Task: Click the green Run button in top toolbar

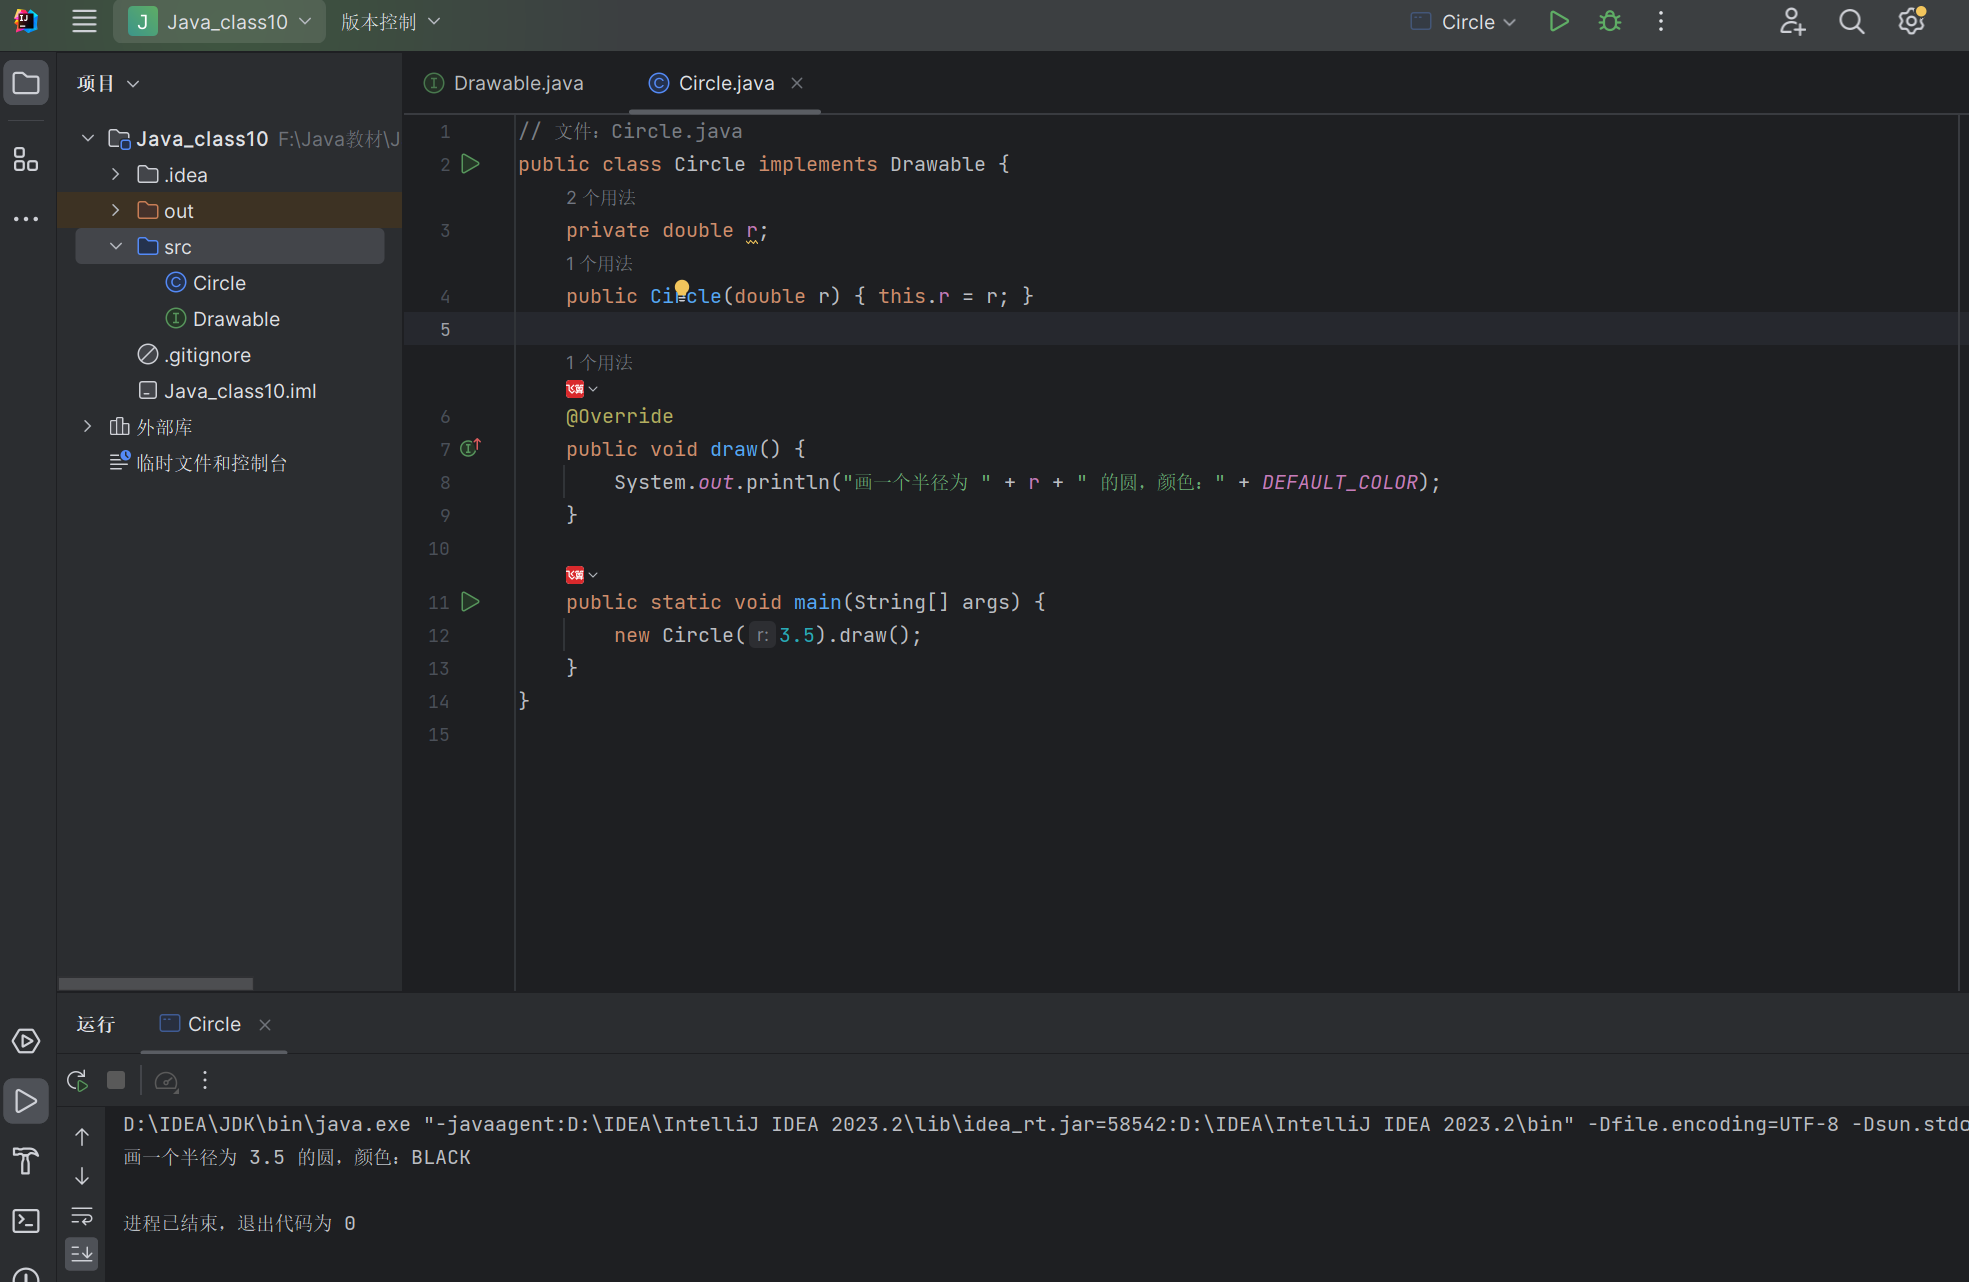Action: click(x=1558, y=22)
